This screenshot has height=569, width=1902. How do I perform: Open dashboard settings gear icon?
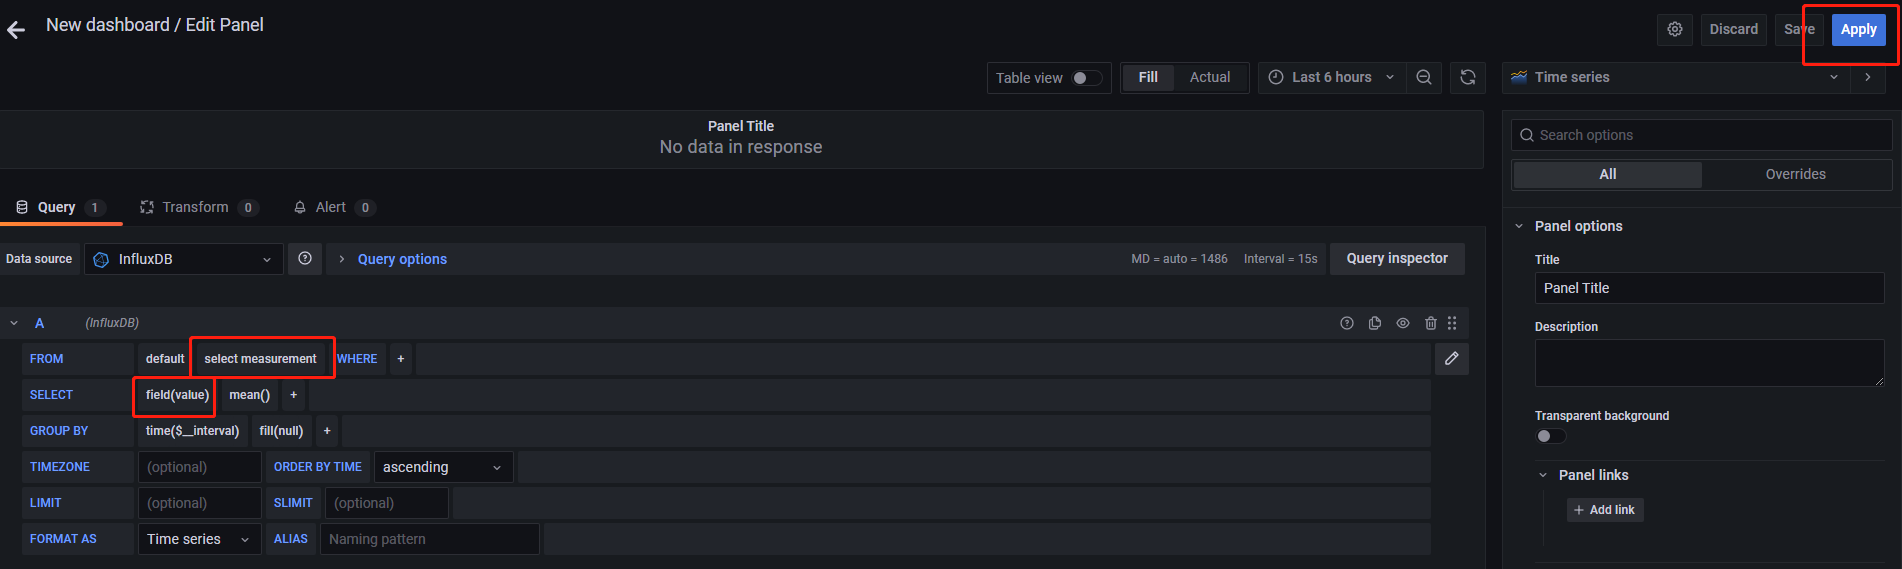pyautogui.click(x=1675, y=30)
